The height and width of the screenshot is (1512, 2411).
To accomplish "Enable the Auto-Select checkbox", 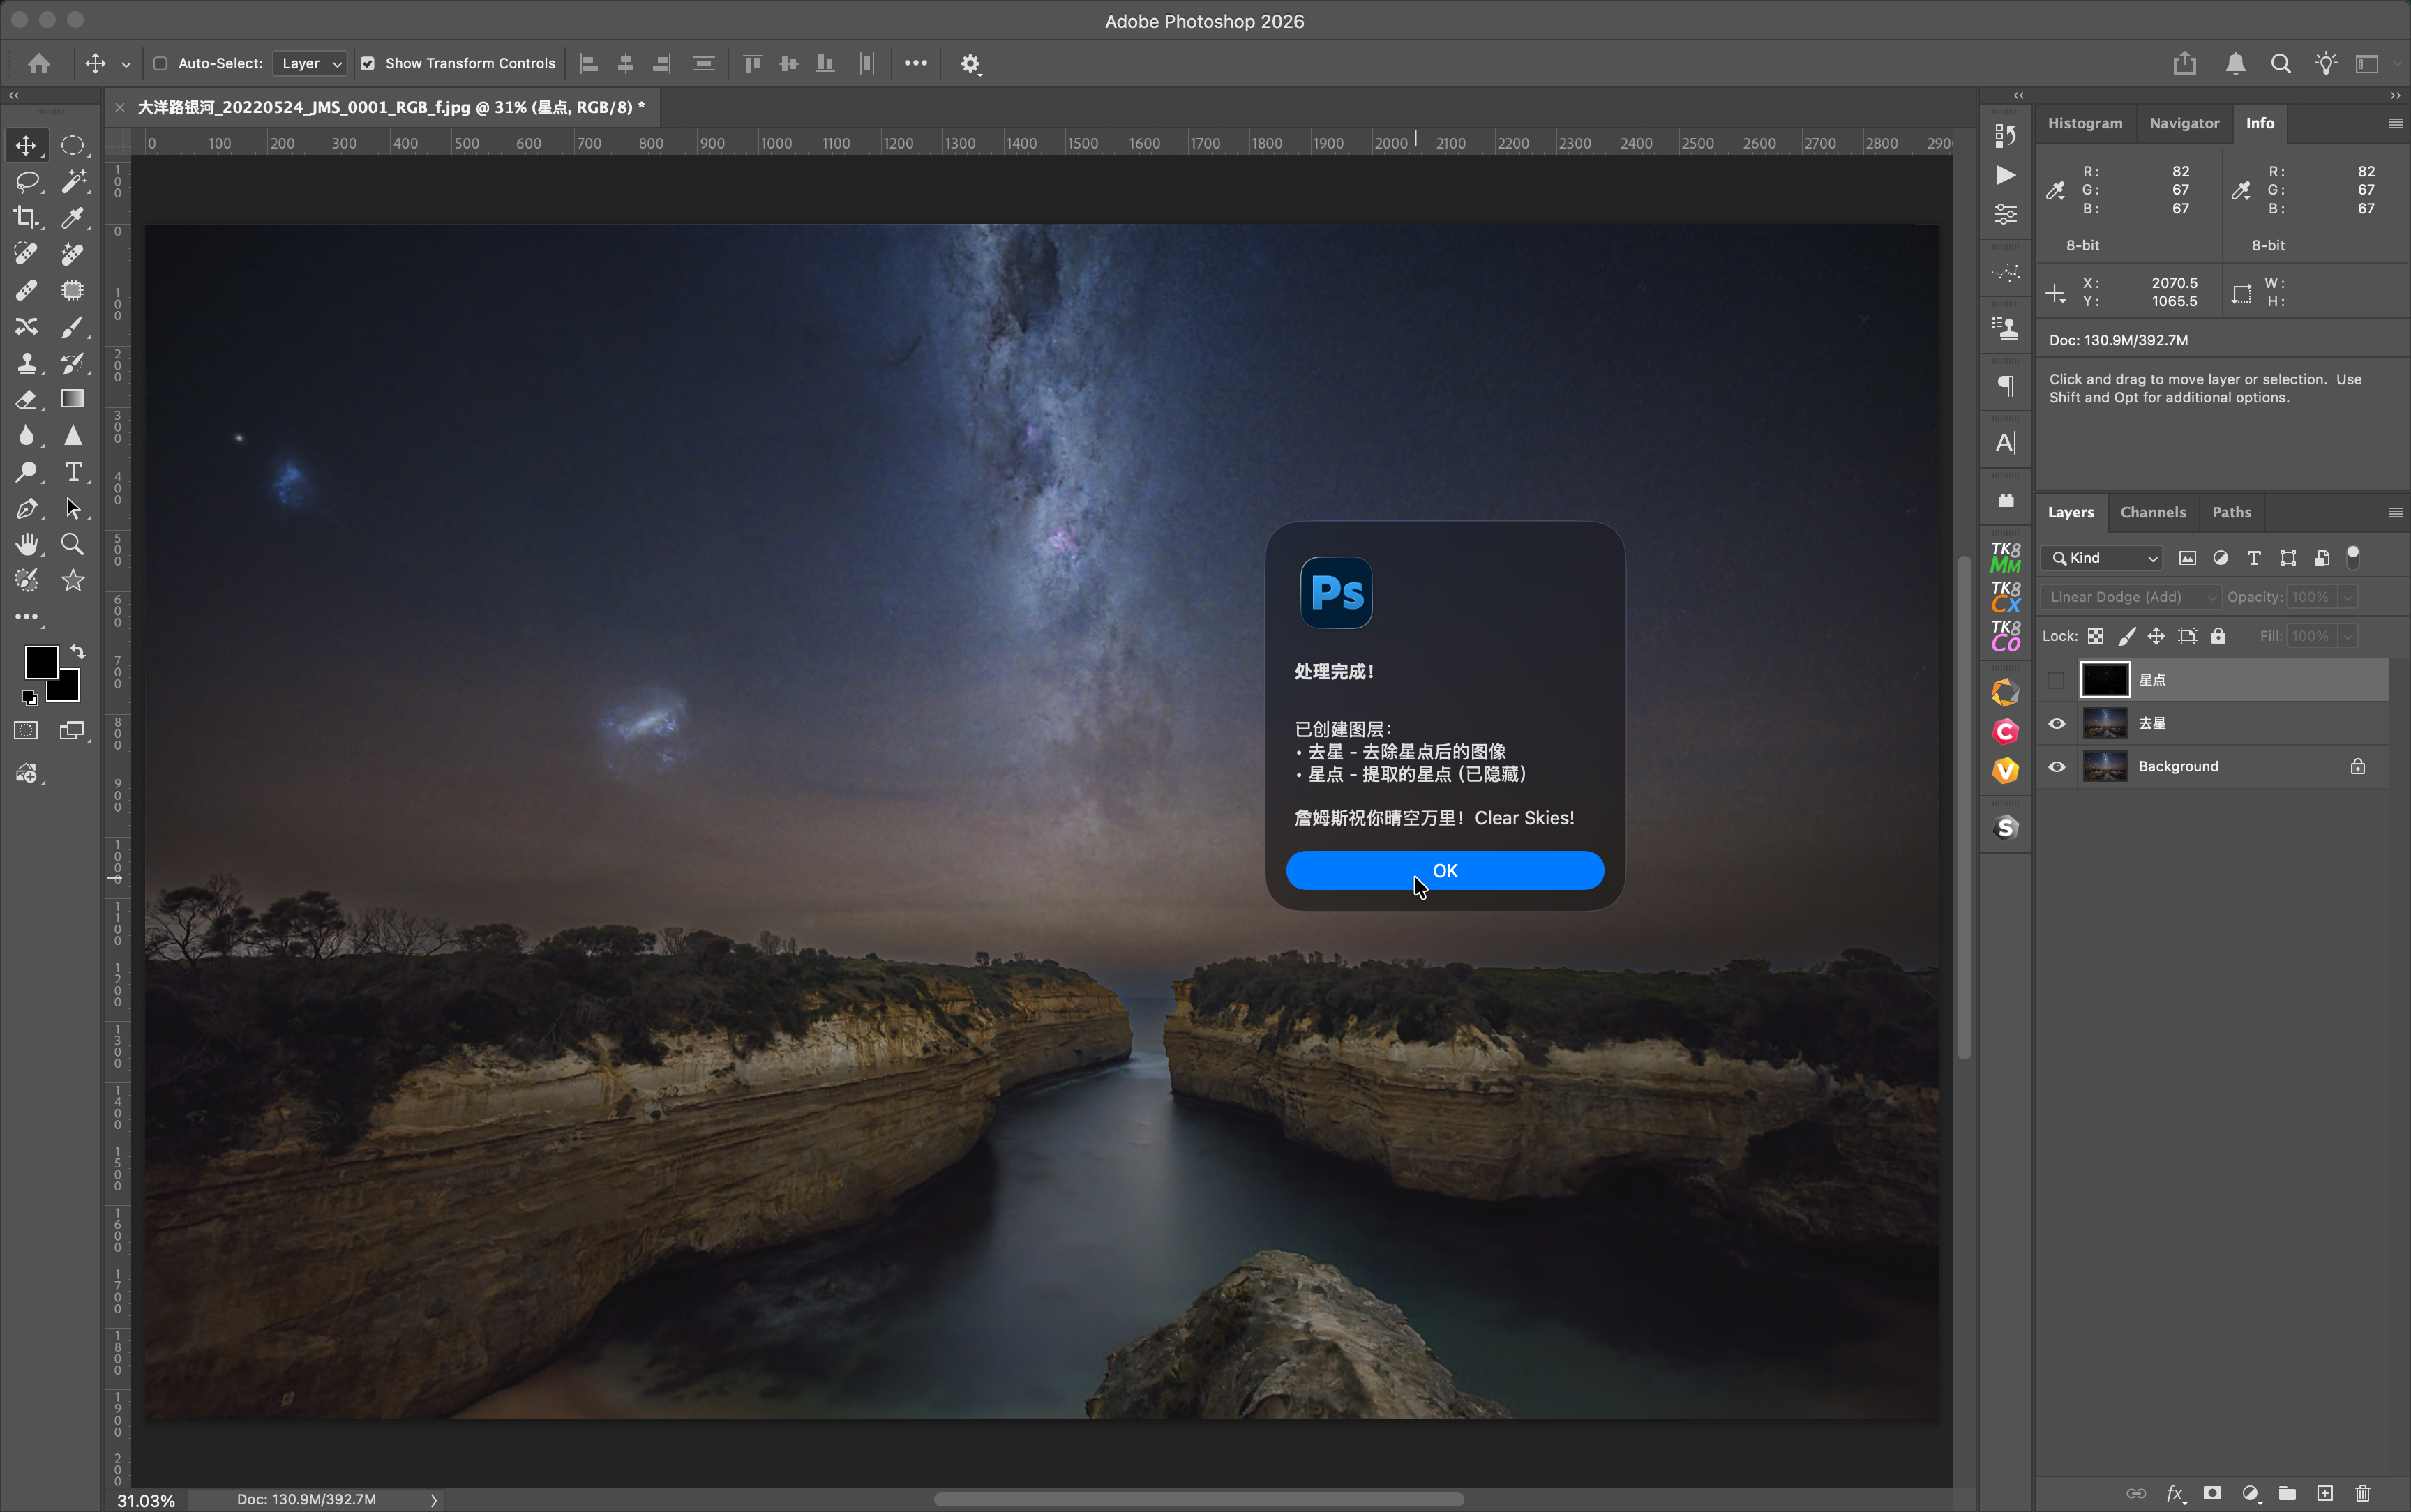I will [x=160, y=63].
